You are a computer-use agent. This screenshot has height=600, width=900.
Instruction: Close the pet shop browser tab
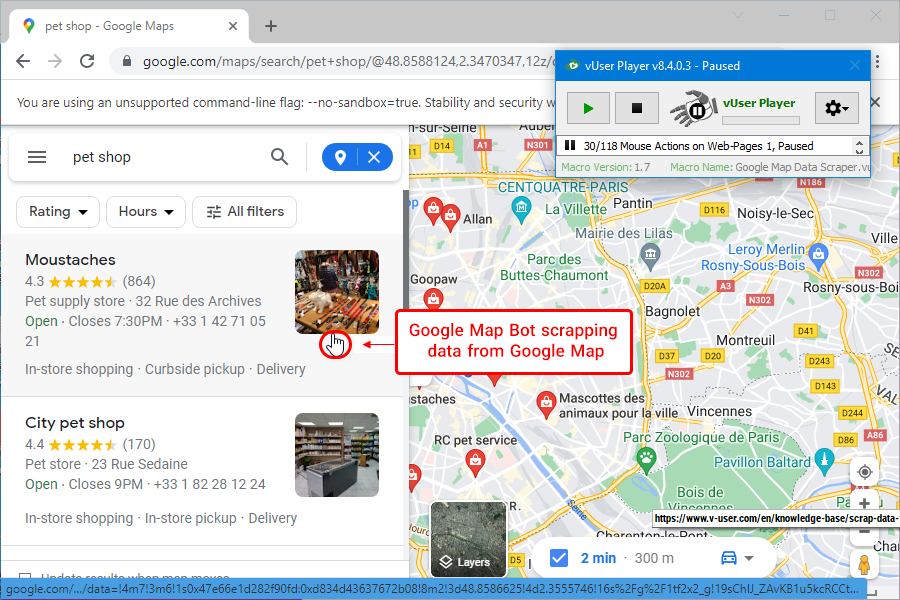click(x=232, y=26)
